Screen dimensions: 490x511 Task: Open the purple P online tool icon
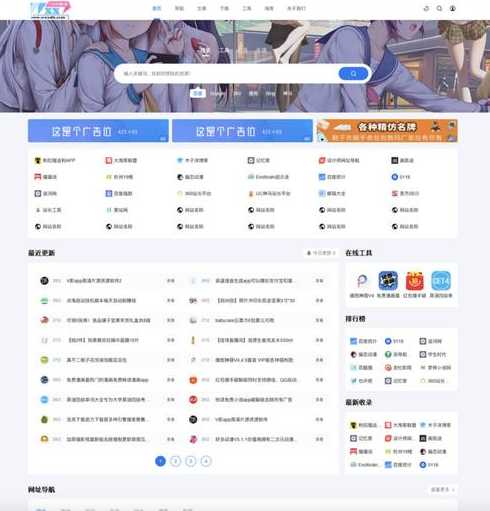click(x=362, y=281)
